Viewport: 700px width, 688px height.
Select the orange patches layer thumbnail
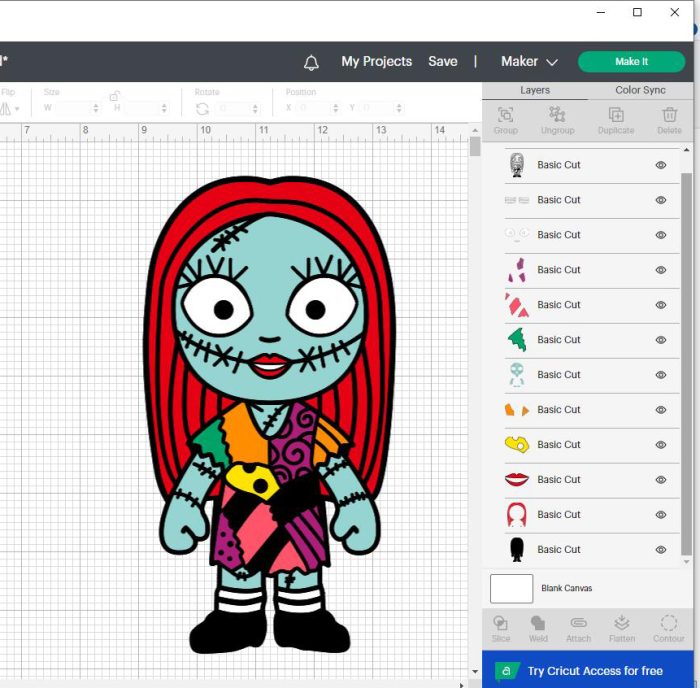[517, 410]
